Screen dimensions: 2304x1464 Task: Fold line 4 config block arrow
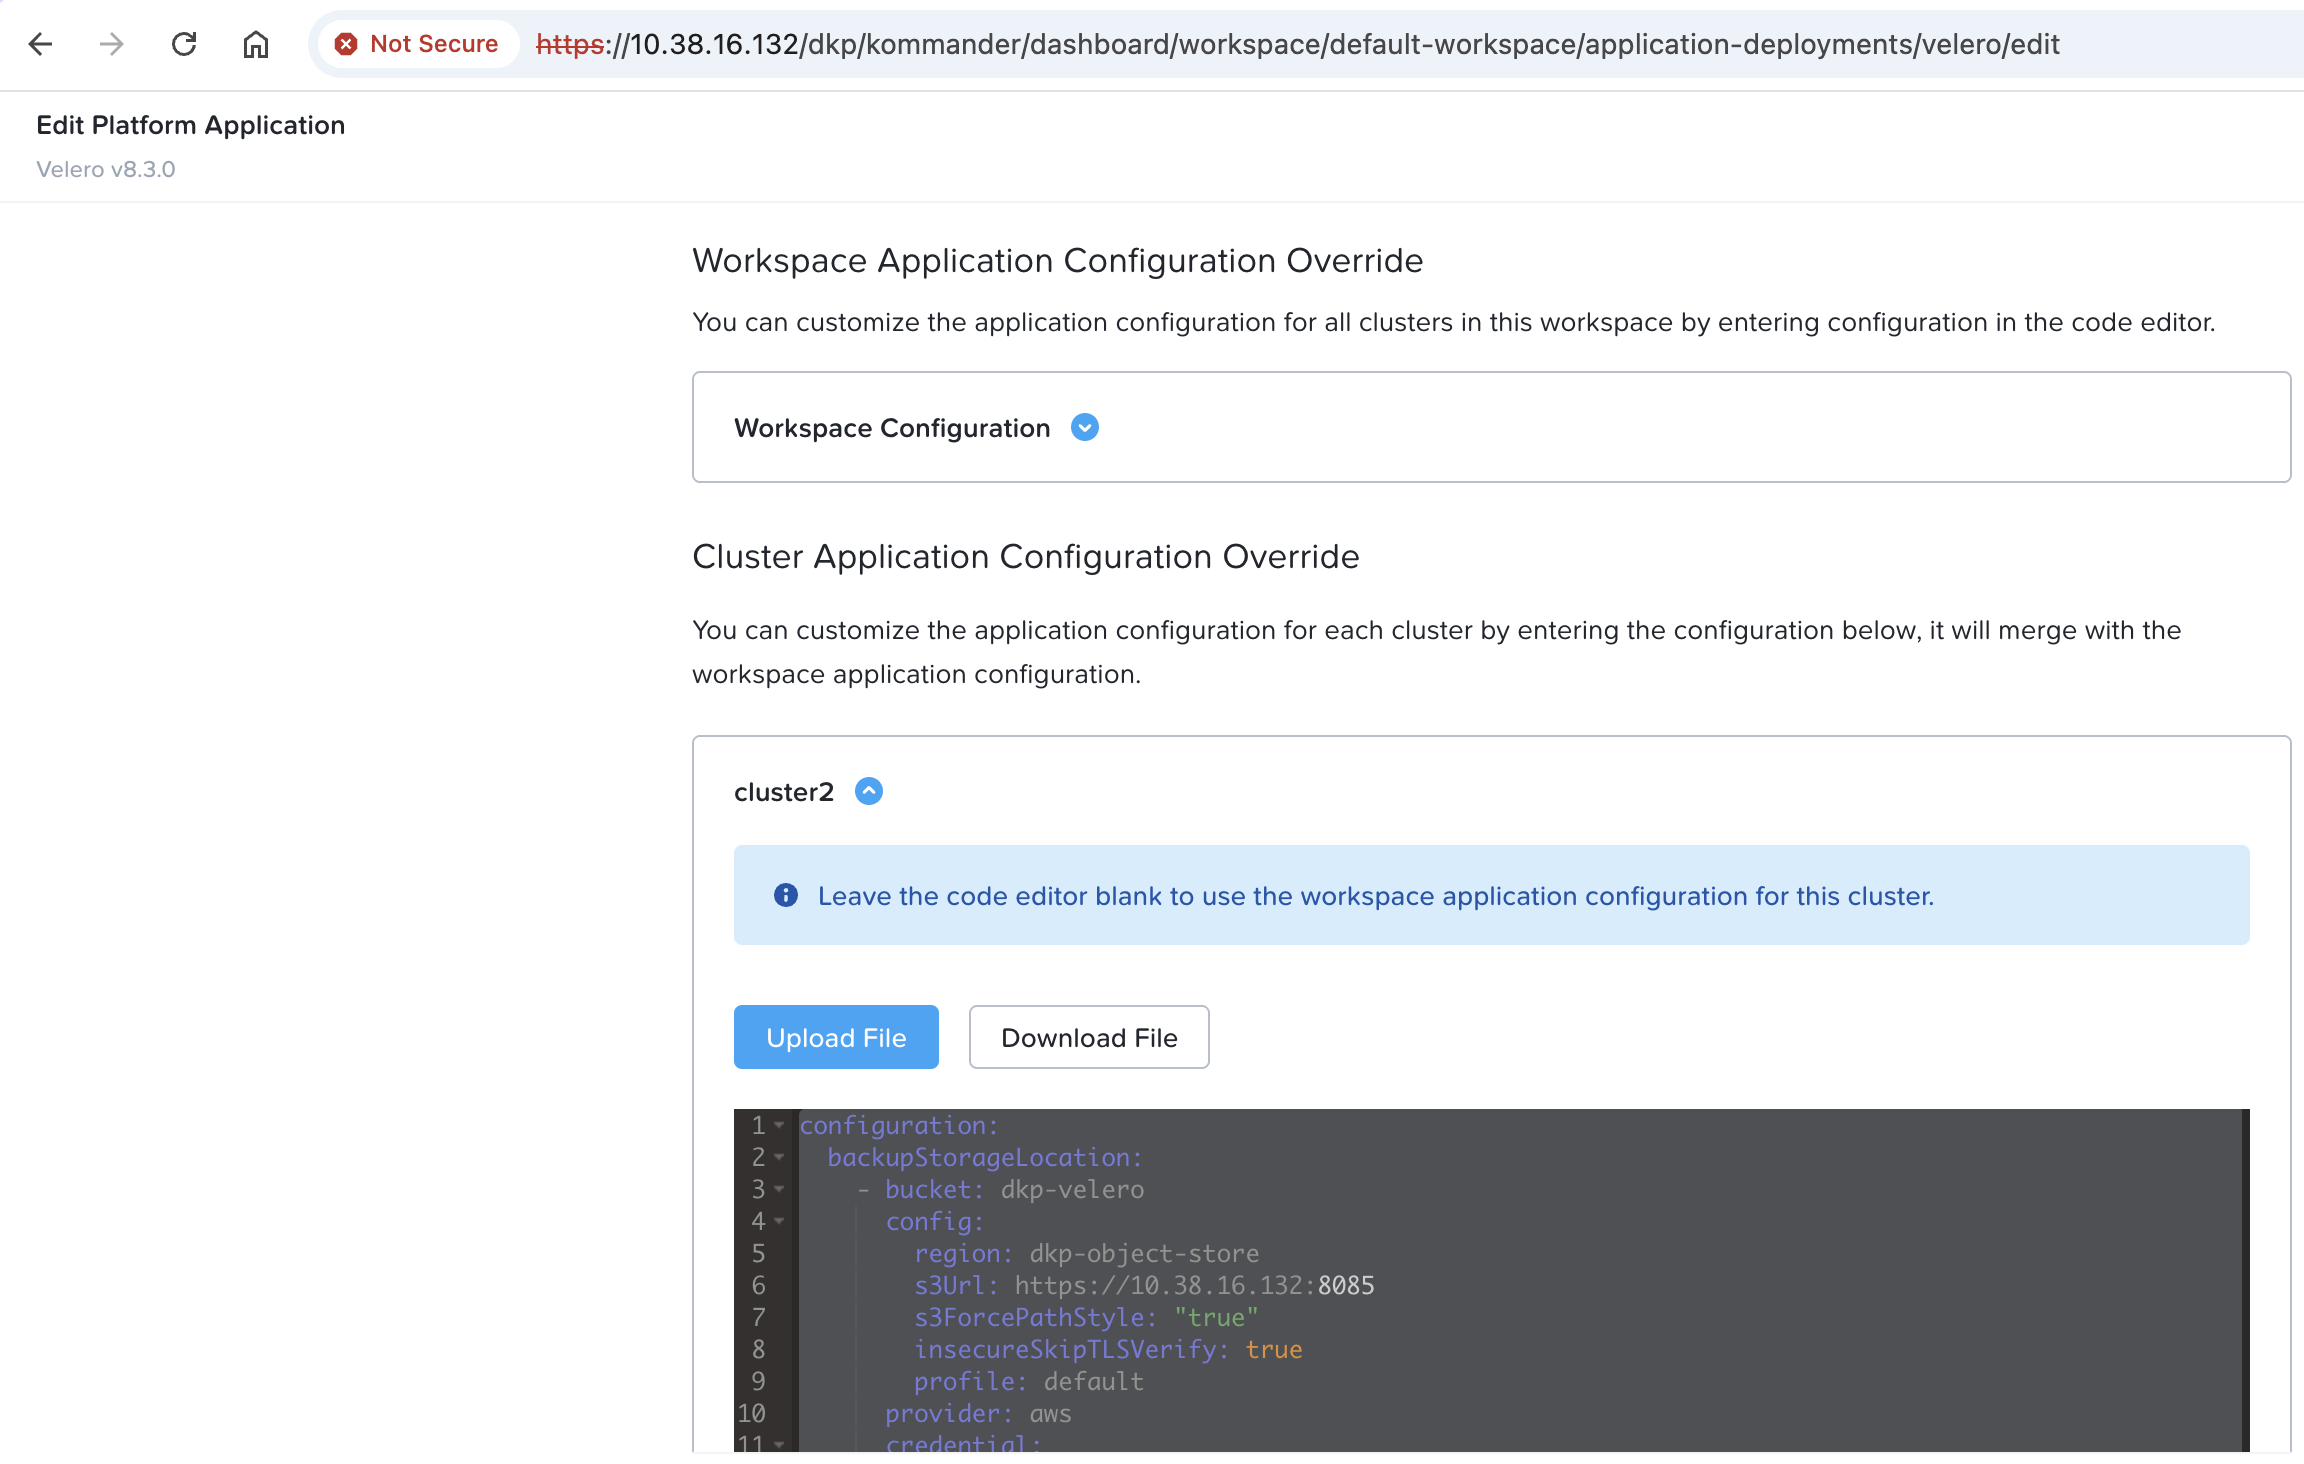pyautogui.click(x=780, y=1221)
